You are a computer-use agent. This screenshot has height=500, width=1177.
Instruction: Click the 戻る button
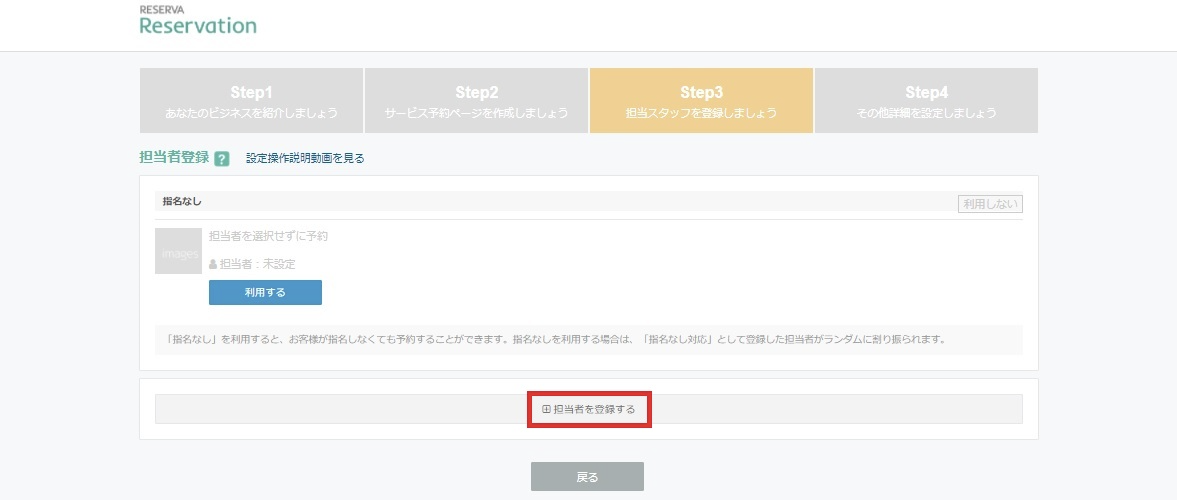click(x=587, y=477)
